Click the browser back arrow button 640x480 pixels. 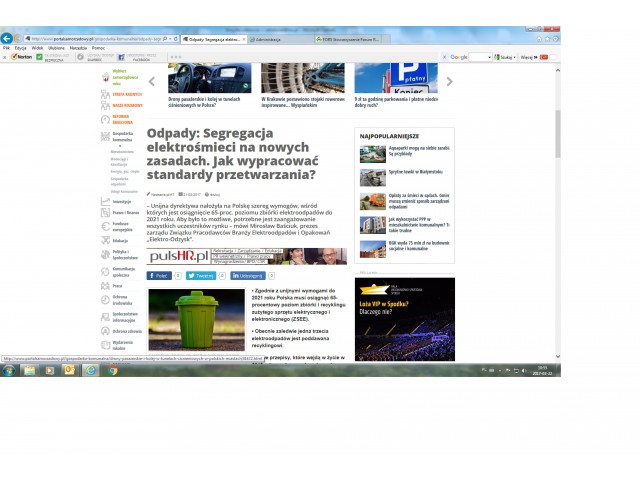pos(8,38)
